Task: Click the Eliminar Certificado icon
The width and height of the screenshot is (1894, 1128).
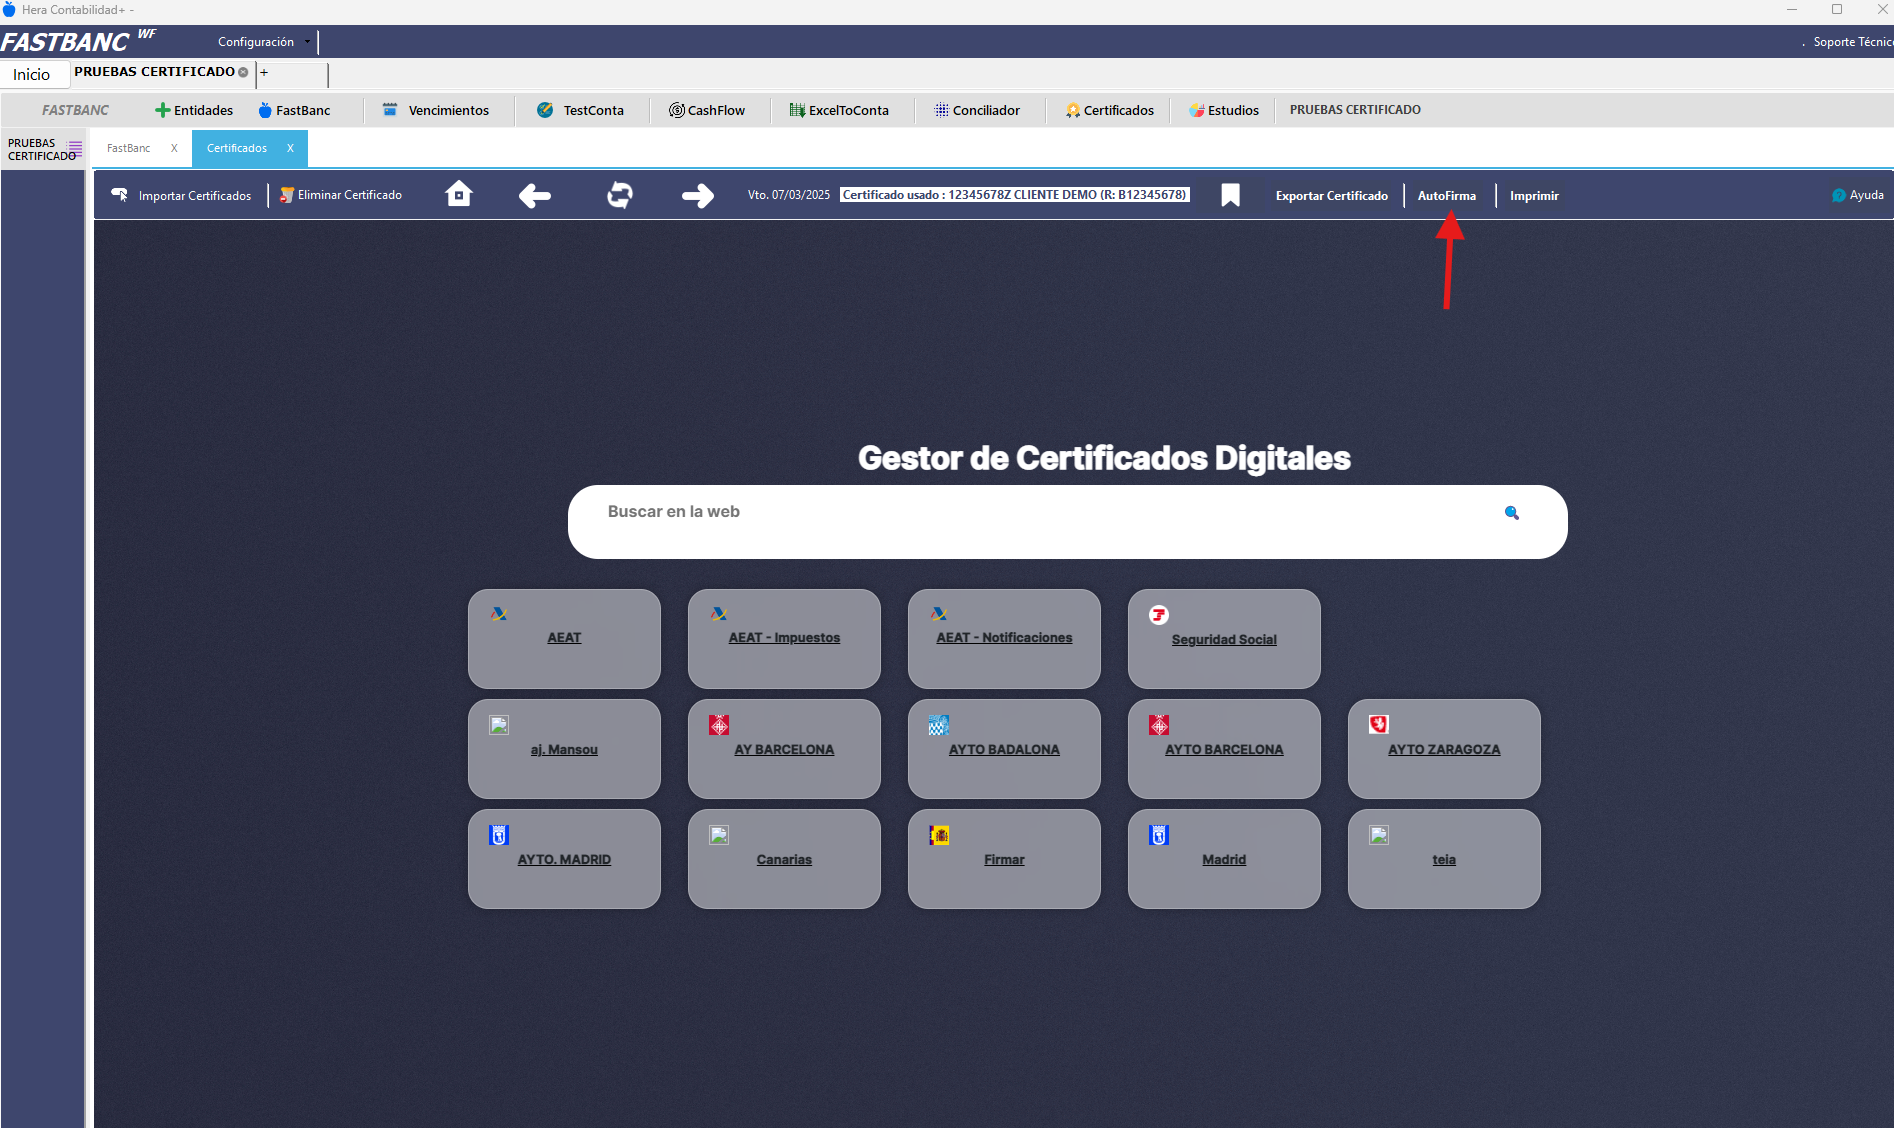Action: [x=287, y=195]
